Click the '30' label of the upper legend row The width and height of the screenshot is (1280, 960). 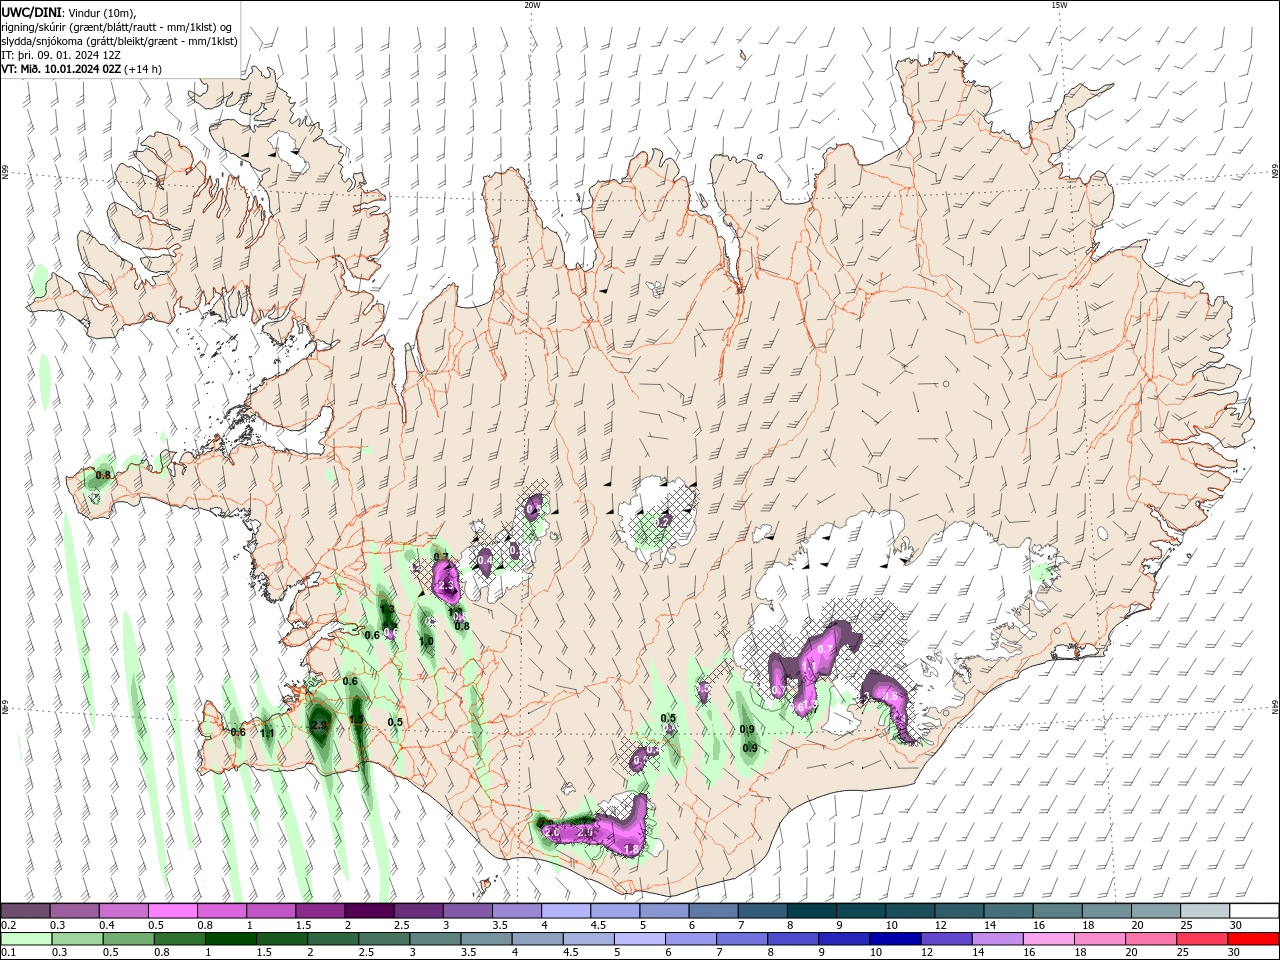point(1235,925)
